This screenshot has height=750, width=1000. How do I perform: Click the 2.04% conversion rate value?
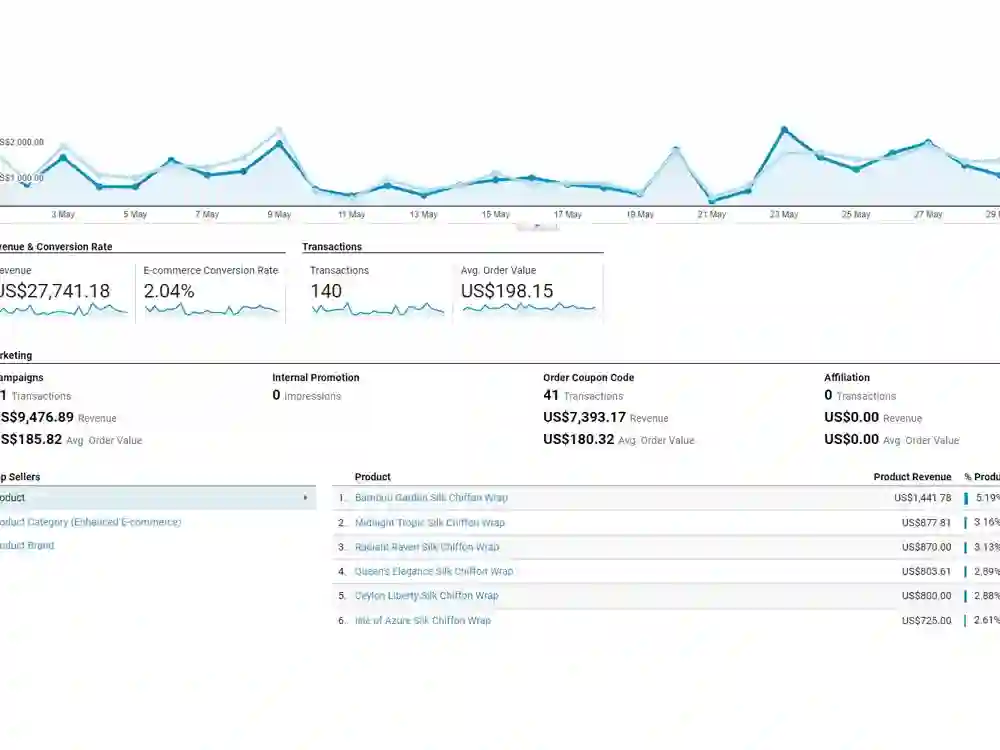pyautogui.click(x=169, y=291)
